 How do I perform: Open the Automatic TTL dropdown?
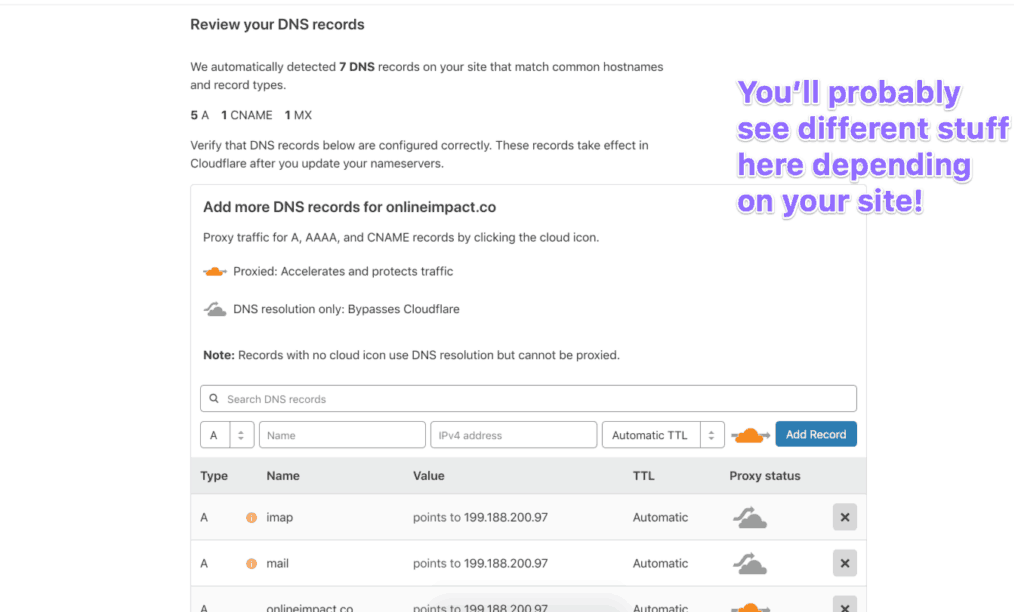click(x=663, y=435)
